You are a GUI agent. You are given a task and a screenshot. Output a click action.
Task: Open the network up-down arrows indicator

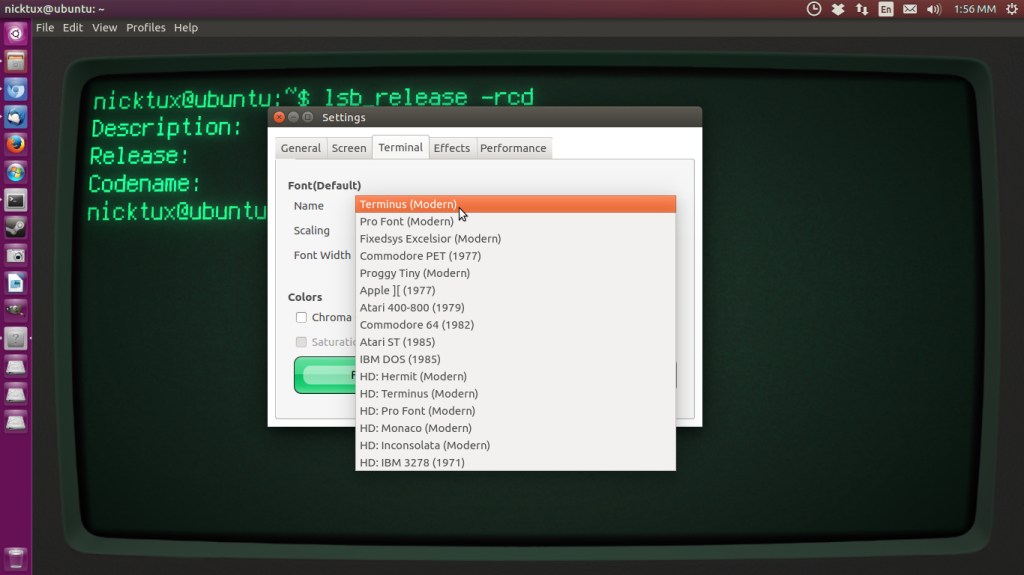[862, 8]
